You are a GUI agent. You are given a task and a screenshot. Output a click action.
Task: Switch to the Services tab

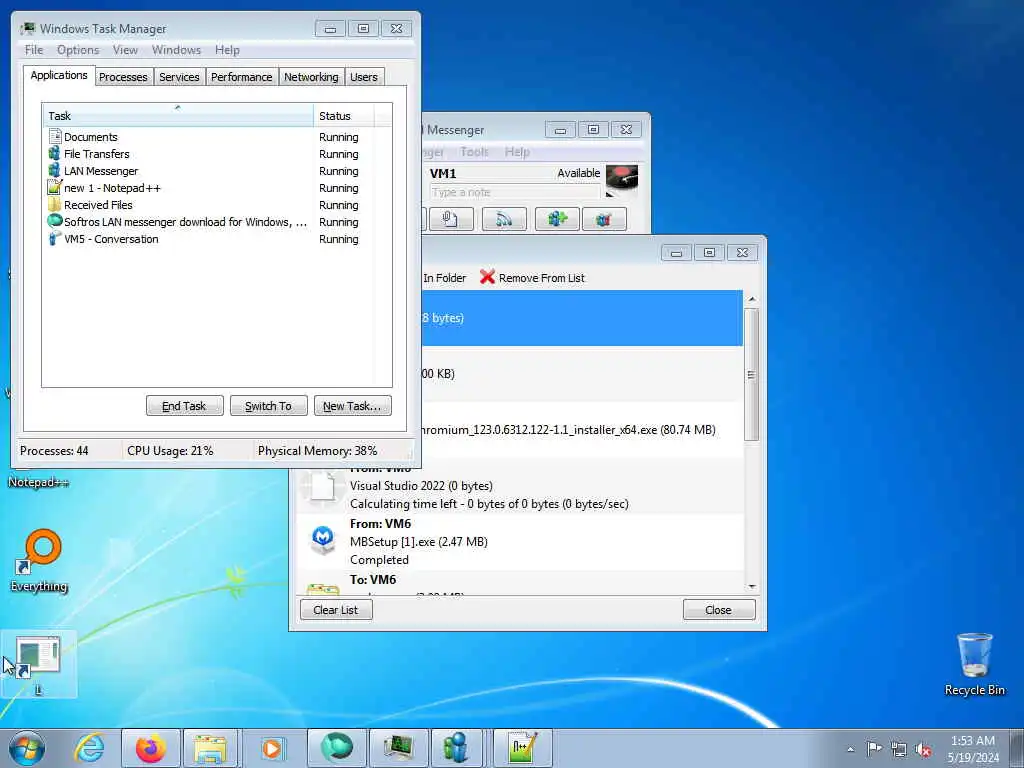click(x=180, y=77)
